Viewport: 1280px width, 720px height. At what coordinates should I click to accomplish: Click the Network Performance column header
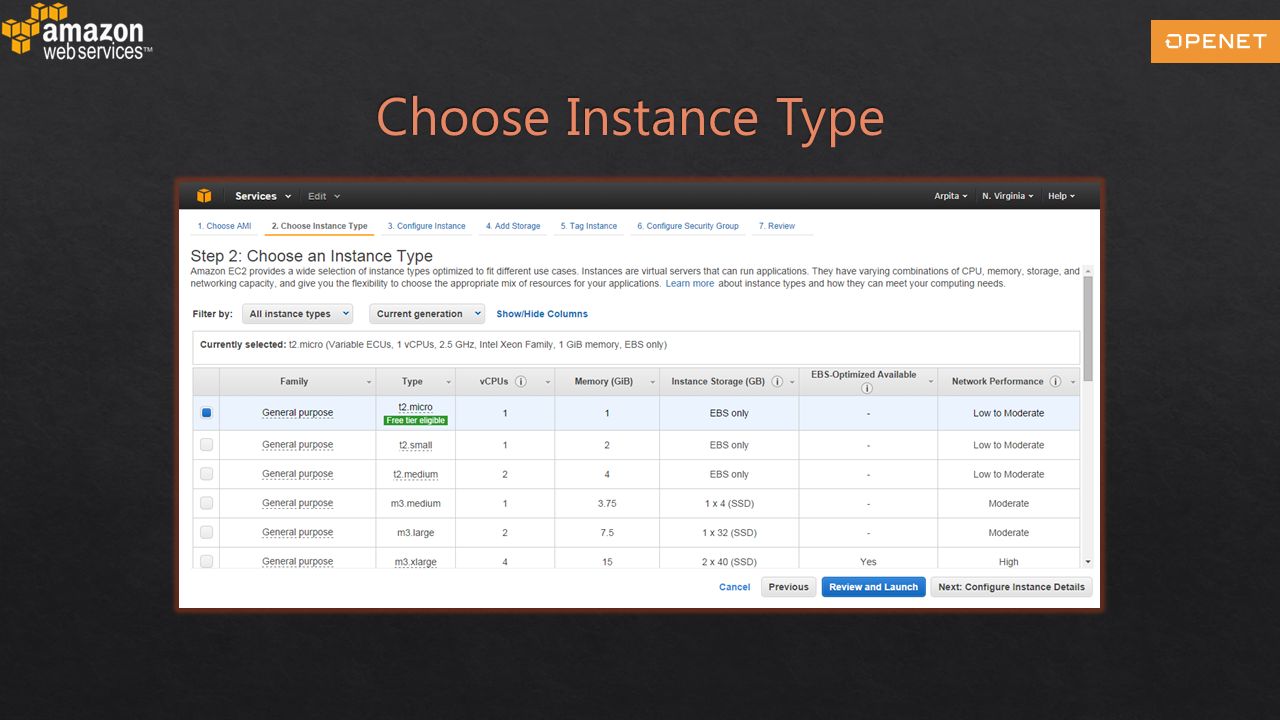(x=1008, y=381)
